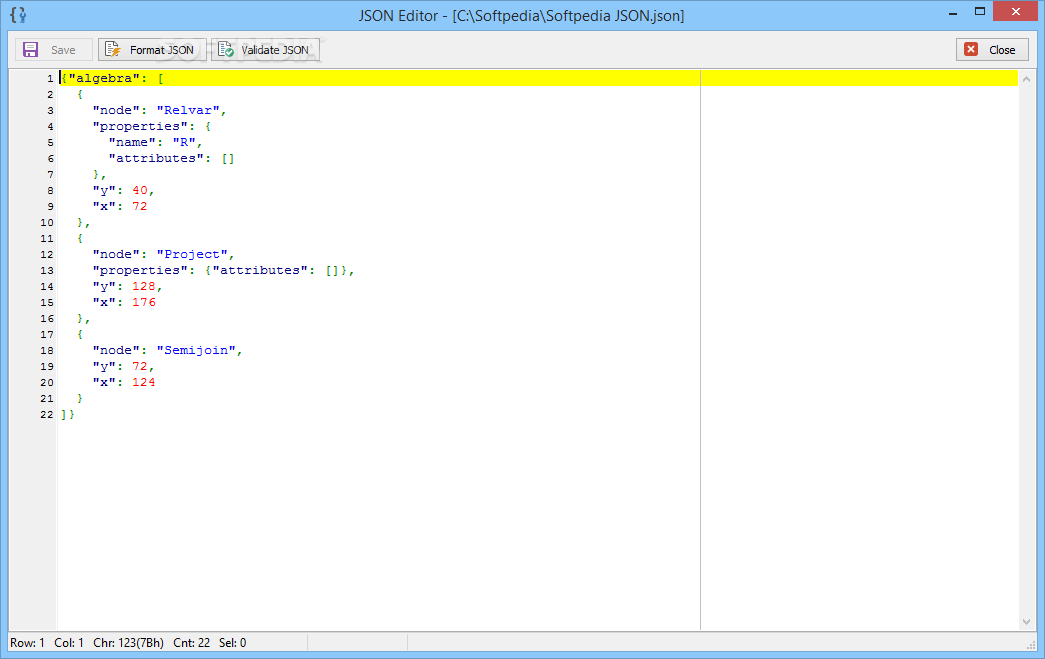1045x659 pixels.
Task: Click "Row: 1" in status bar
Action: (x=27, y=643)
